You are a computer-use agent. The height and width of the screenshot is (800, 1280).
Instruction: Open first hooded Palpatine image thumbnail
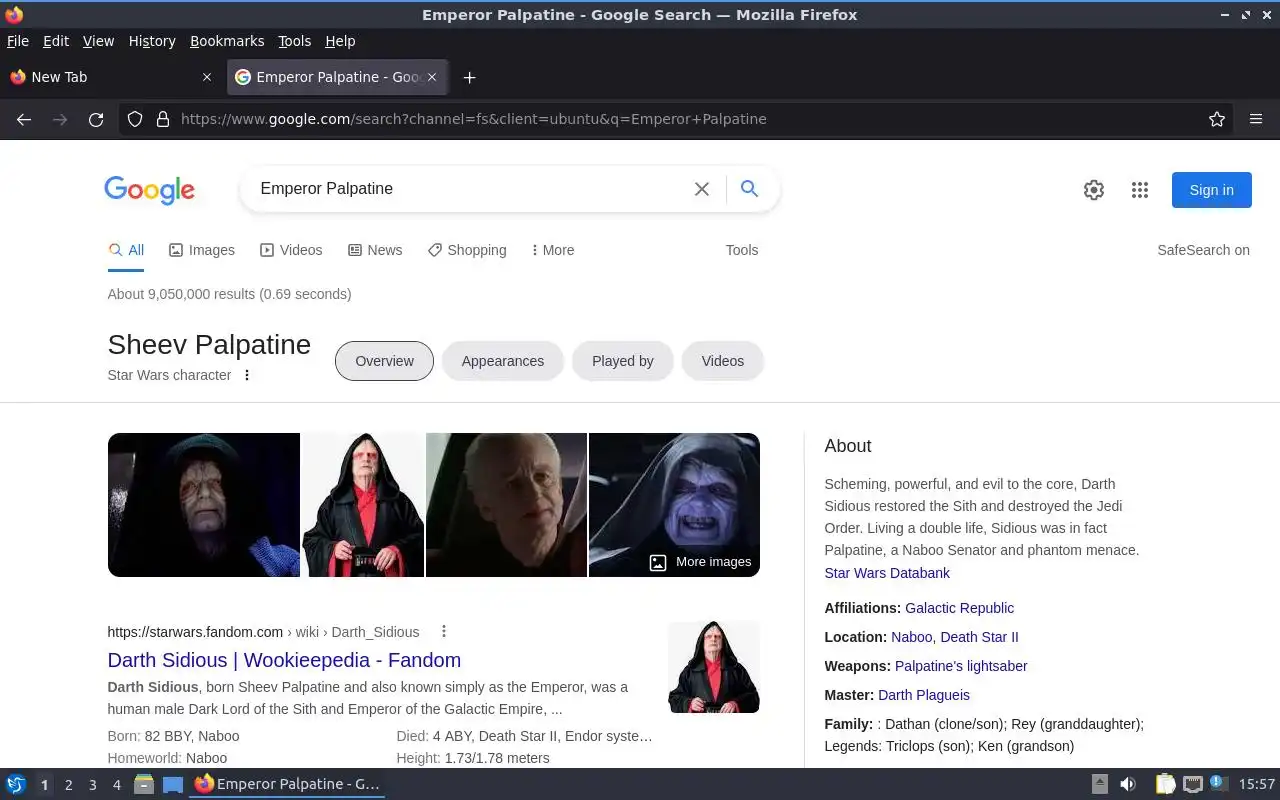point(204,505)
